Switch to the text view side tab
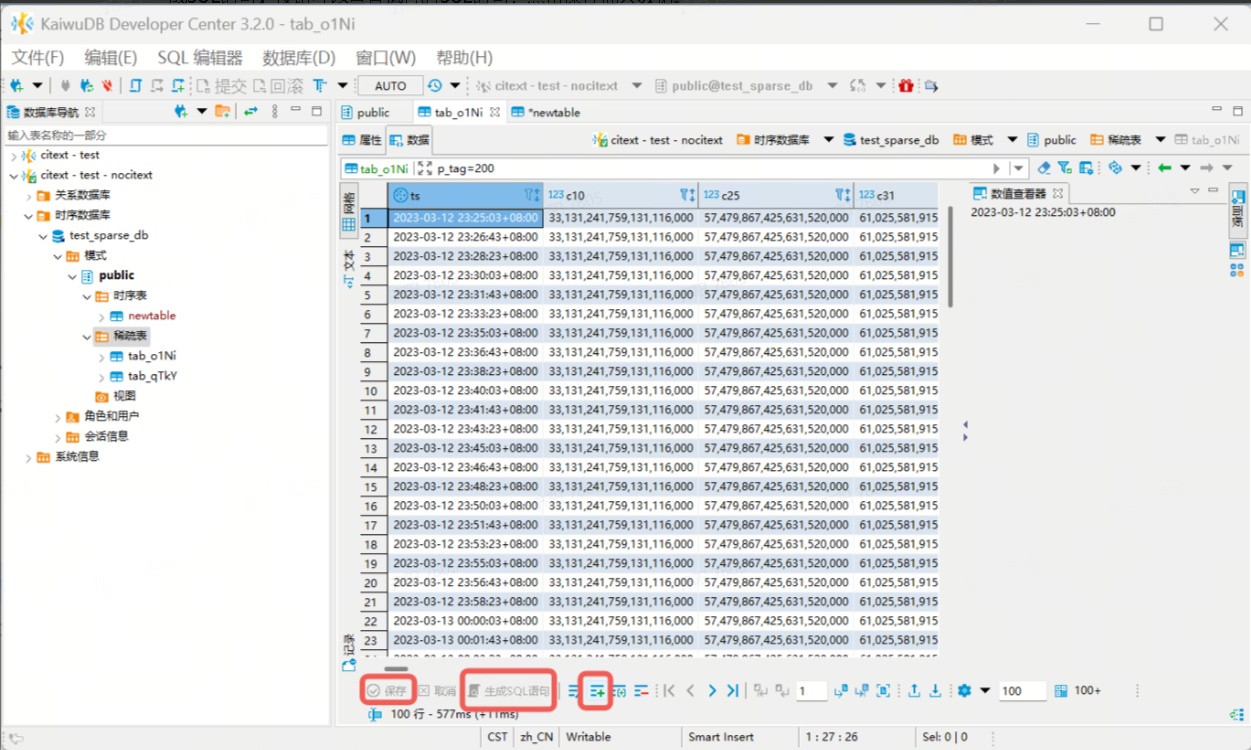Viewport: 1251px width, 750px height. 349,268
